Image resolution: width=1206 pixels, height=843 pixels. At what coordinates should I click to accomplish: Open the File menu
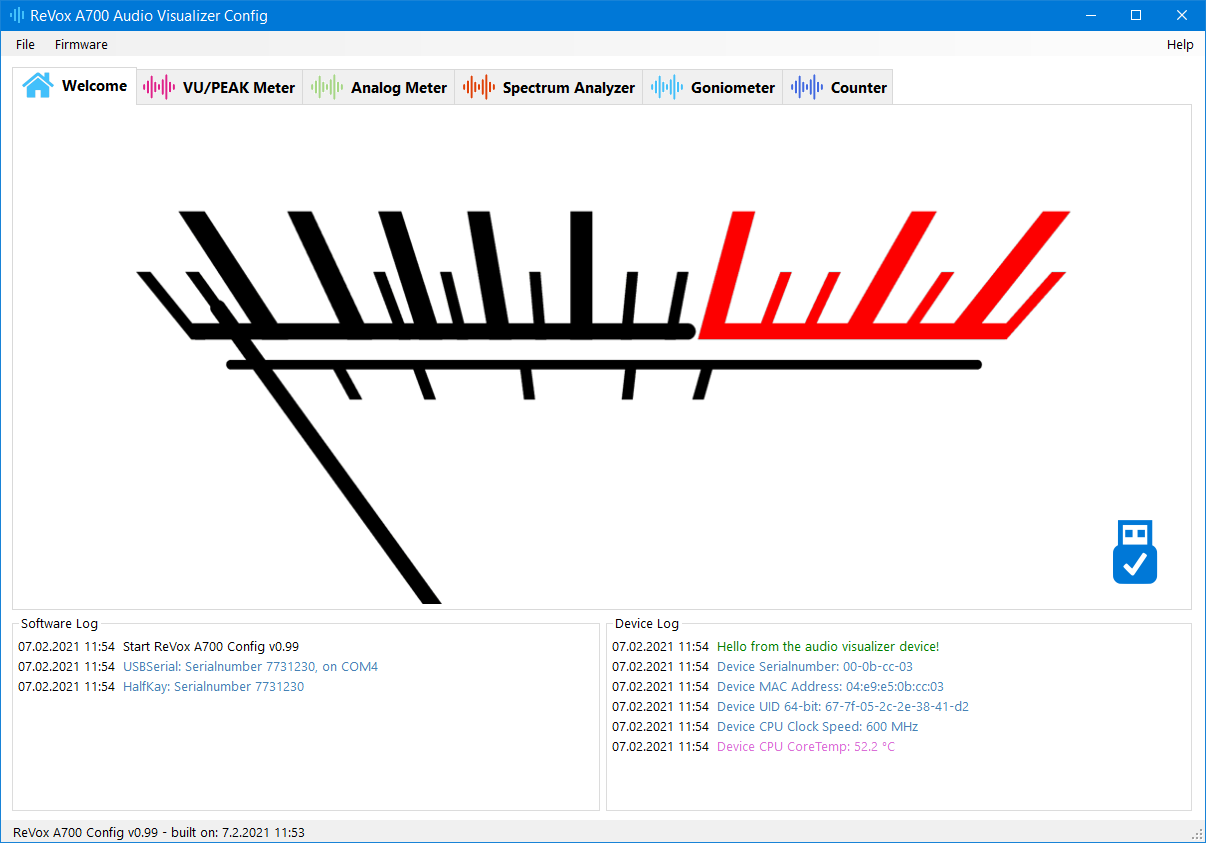point(25,44)
